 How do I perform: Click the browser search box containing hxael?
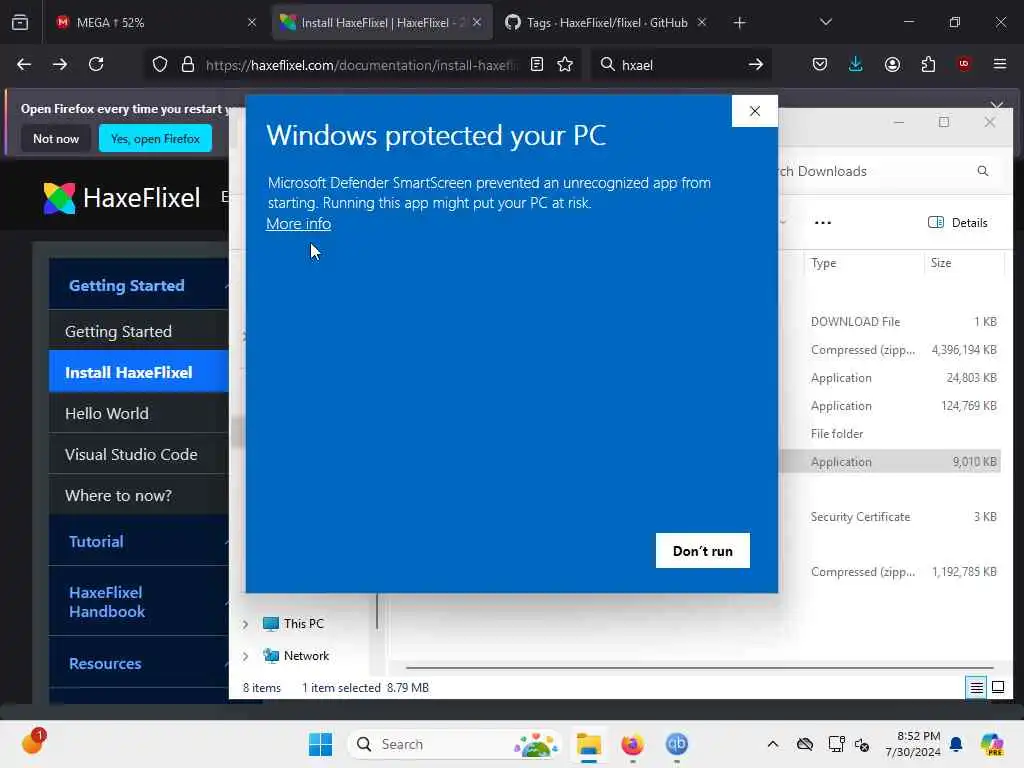[x=679, y=65]
